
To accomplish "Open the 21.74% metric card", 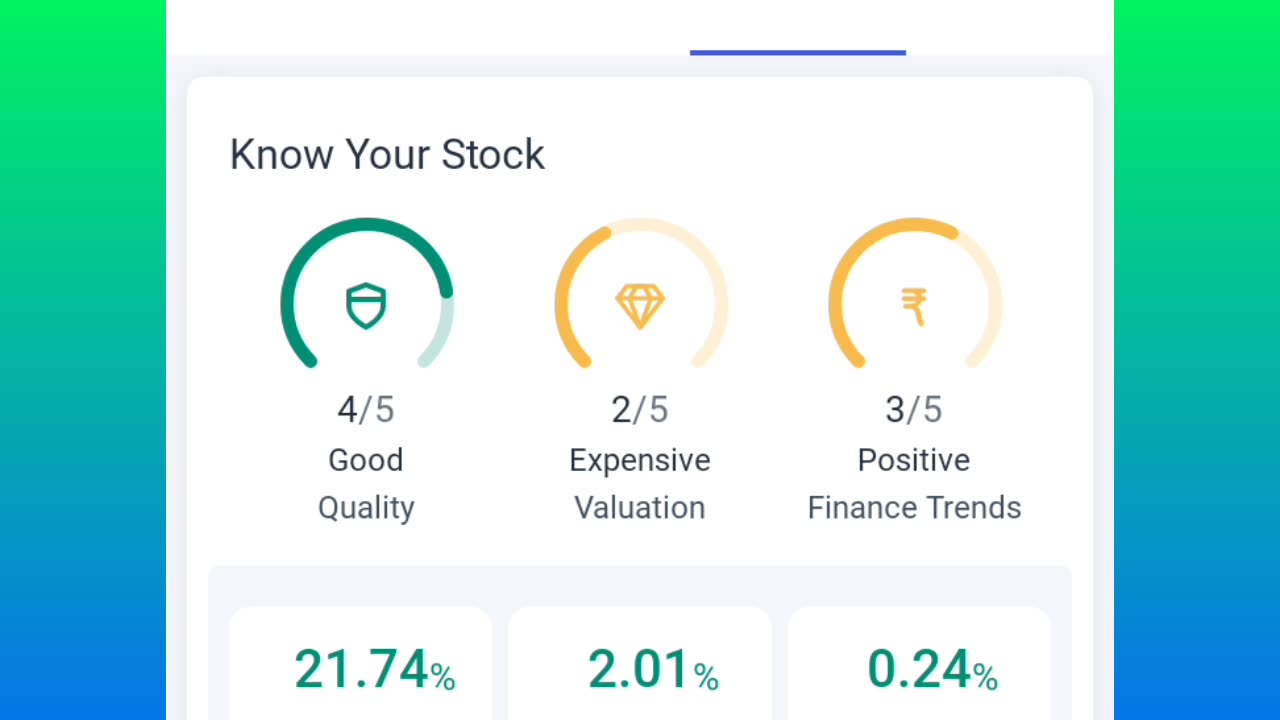I will click(361, 665).
